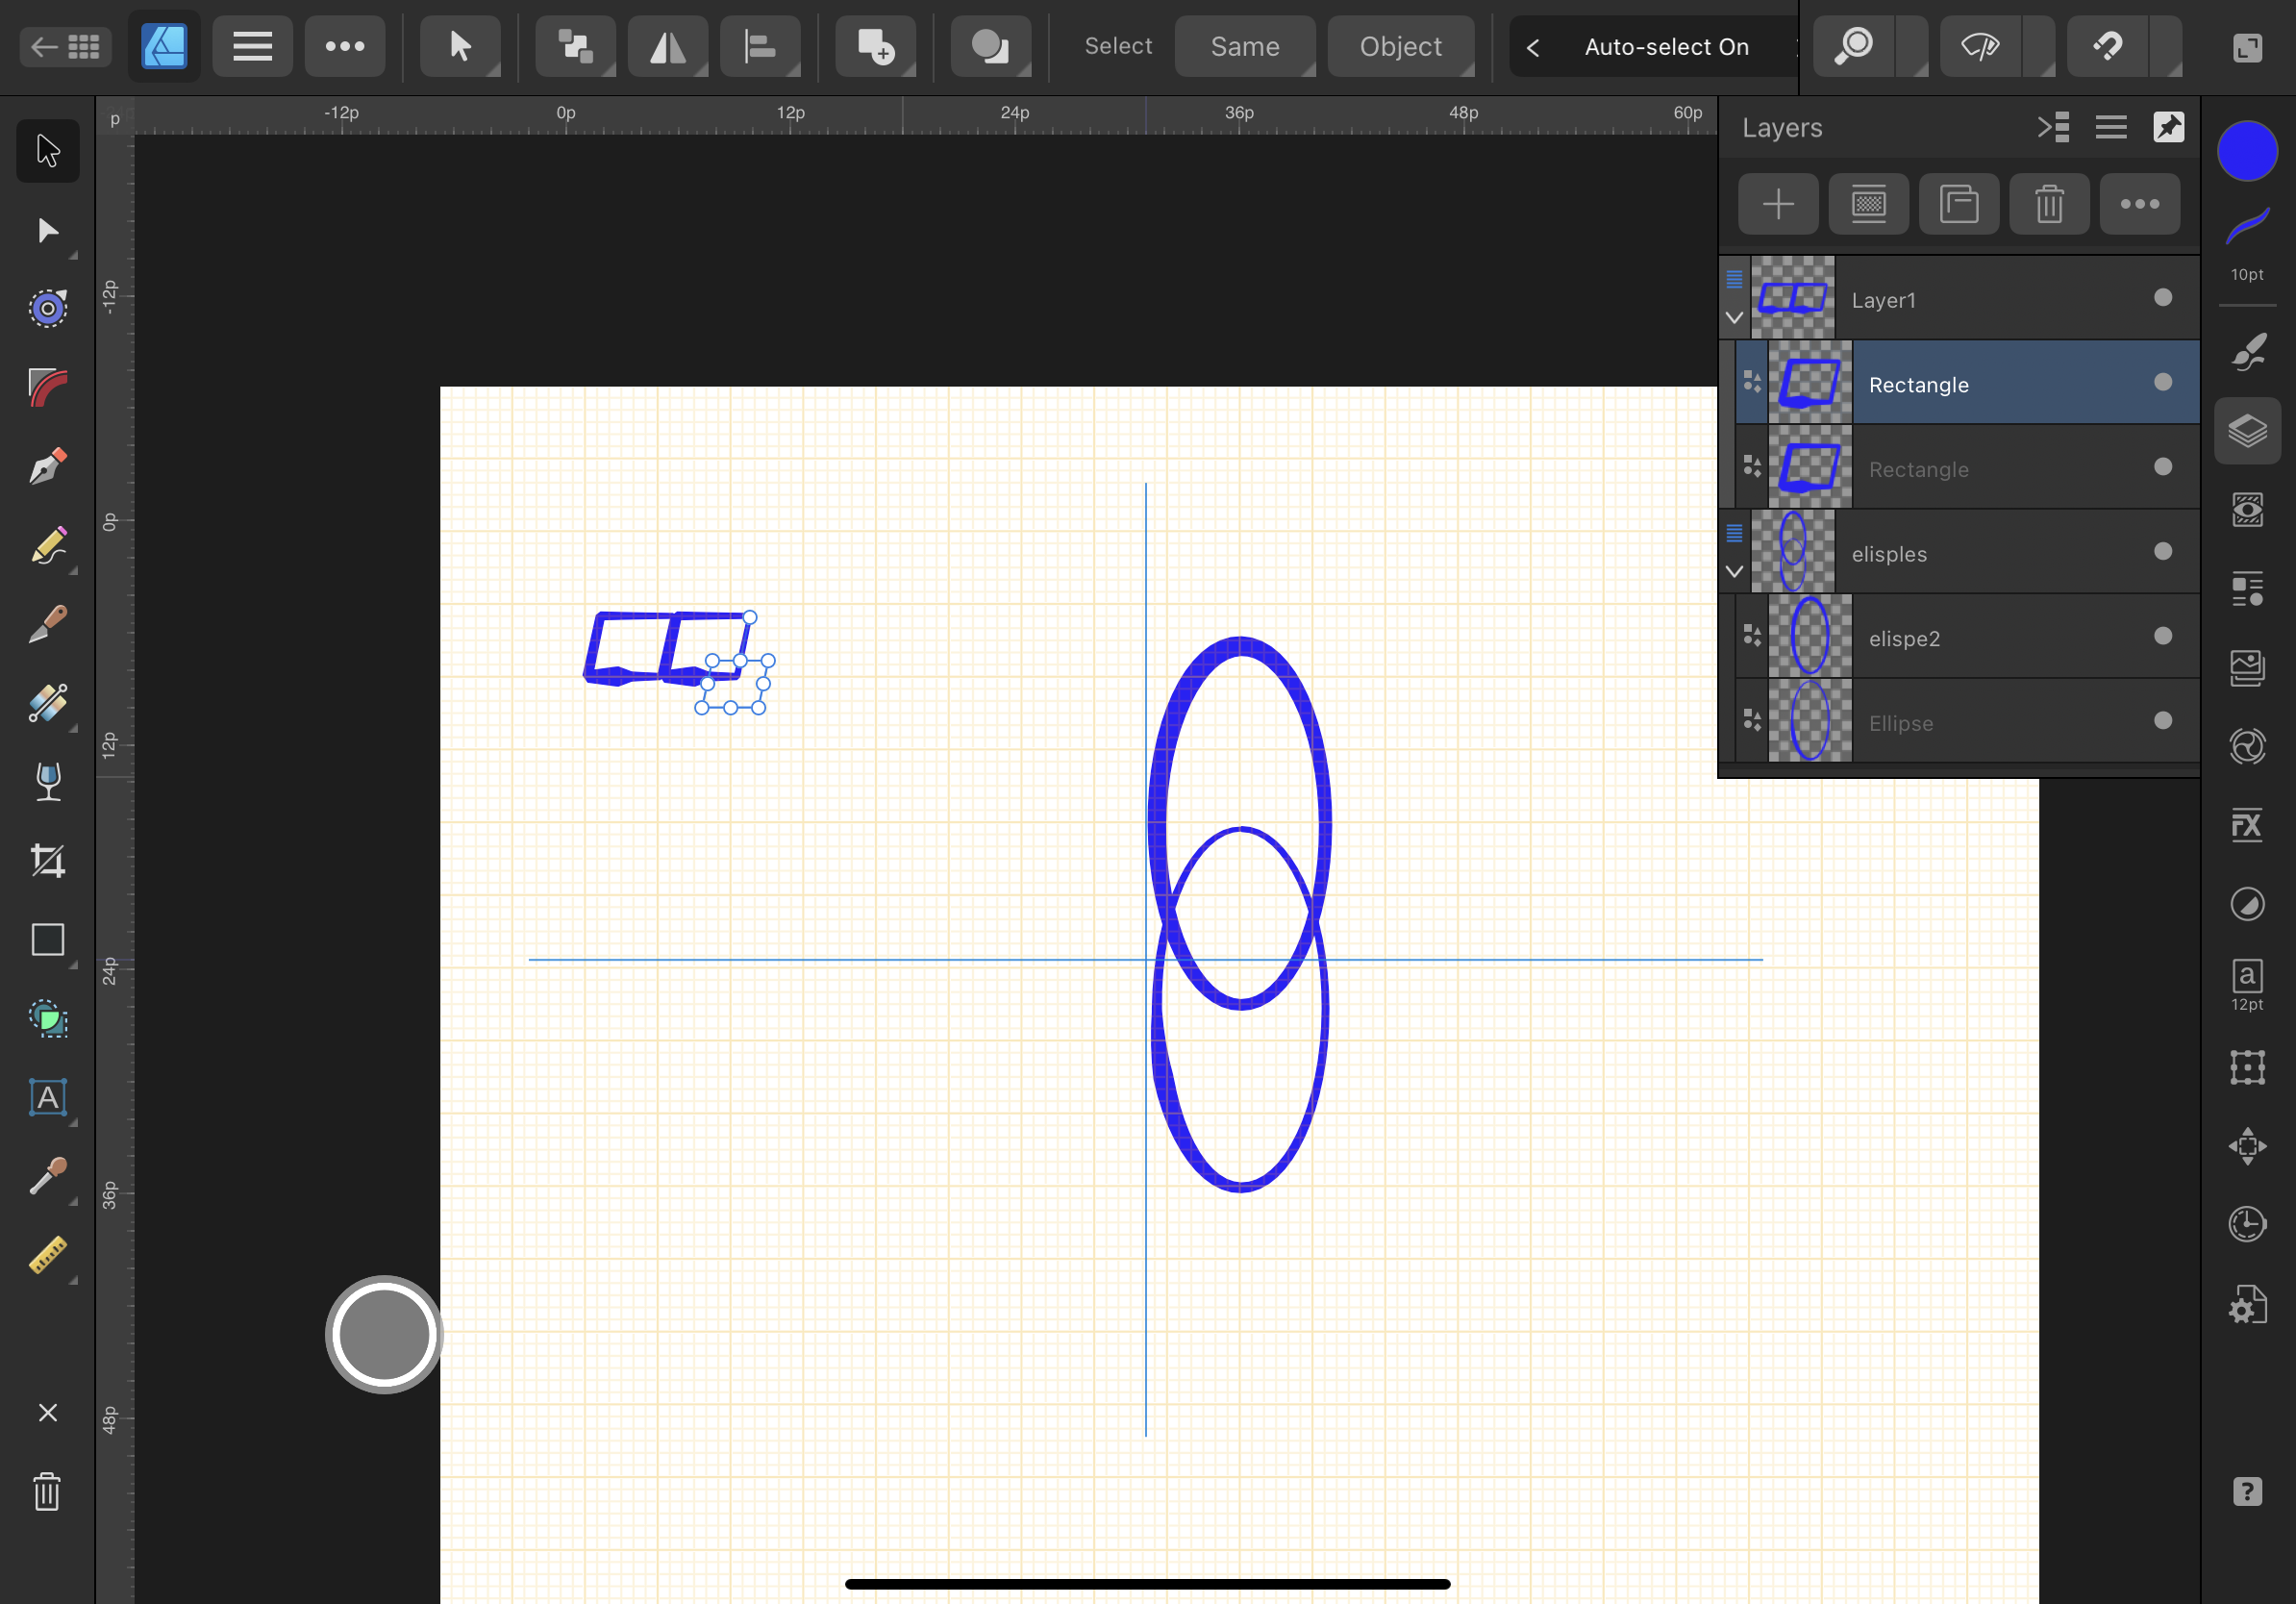
Task: Click the blue fill colour swatch
Action: click(x=2247, y=151)
